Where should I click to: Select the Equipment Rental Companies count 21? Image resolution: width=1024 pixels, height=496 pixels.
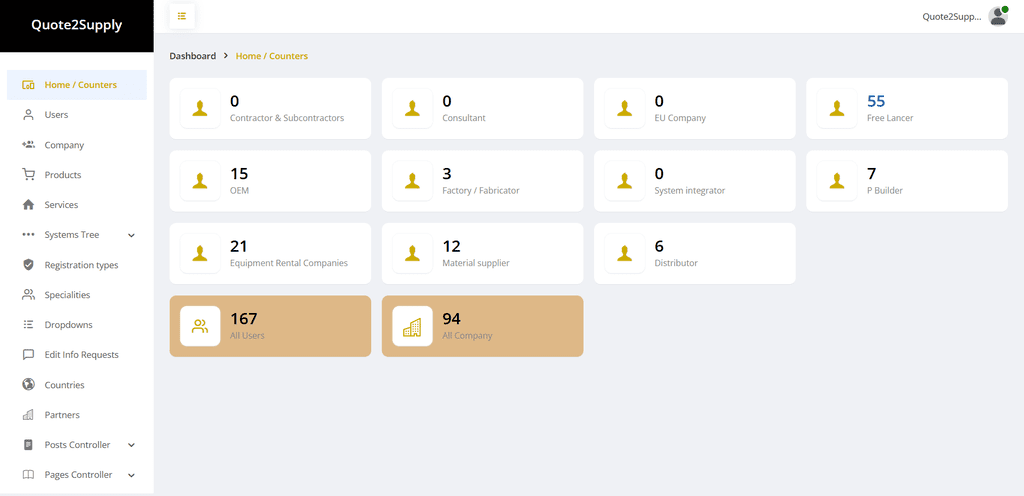(x=239, y=246)
